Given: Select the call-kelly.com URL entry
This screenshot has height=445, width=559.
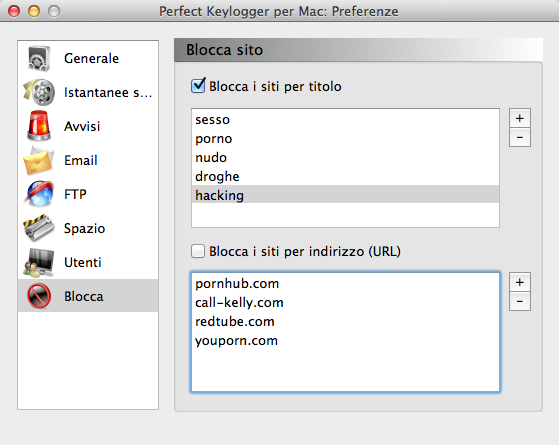Looking at the screenshot, I should click(x=345, y=303).
